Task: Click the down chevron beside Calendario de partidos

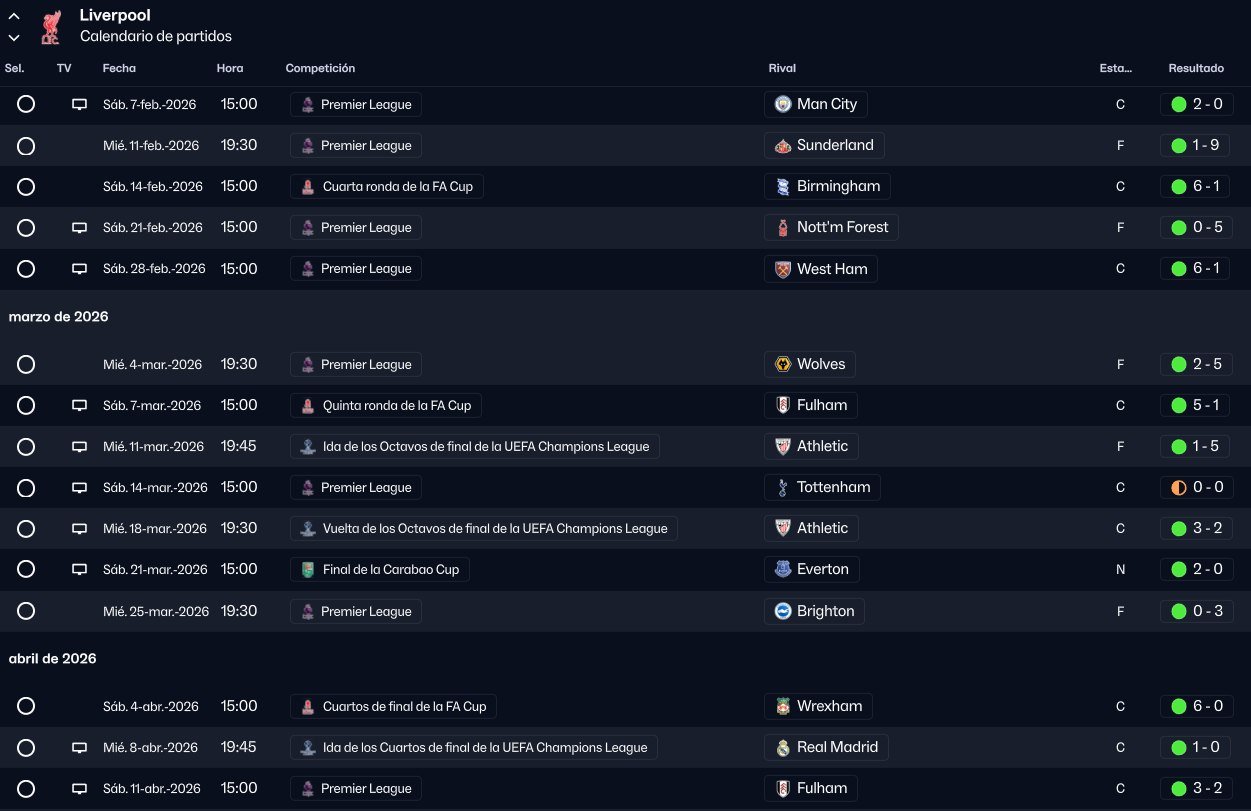Action: click(x=14, y=38)
